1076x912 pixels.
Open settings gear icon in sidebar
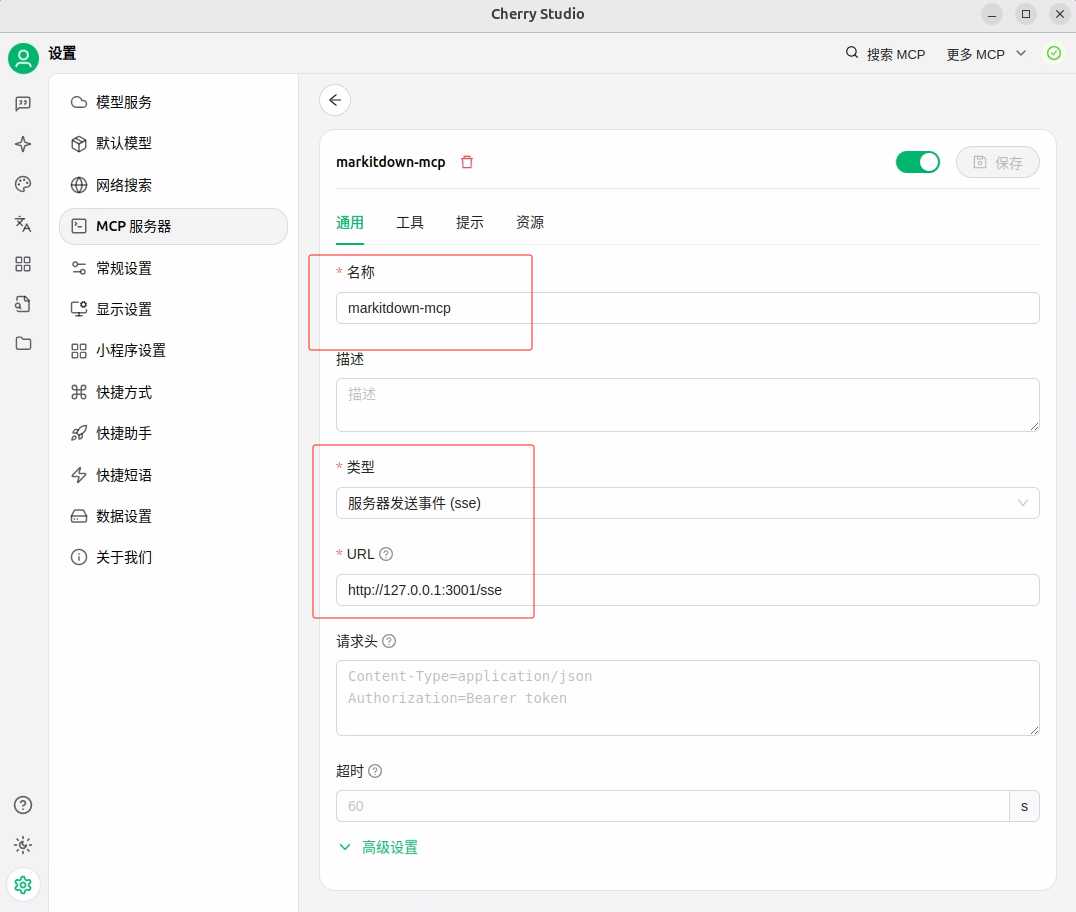[23, 885]
